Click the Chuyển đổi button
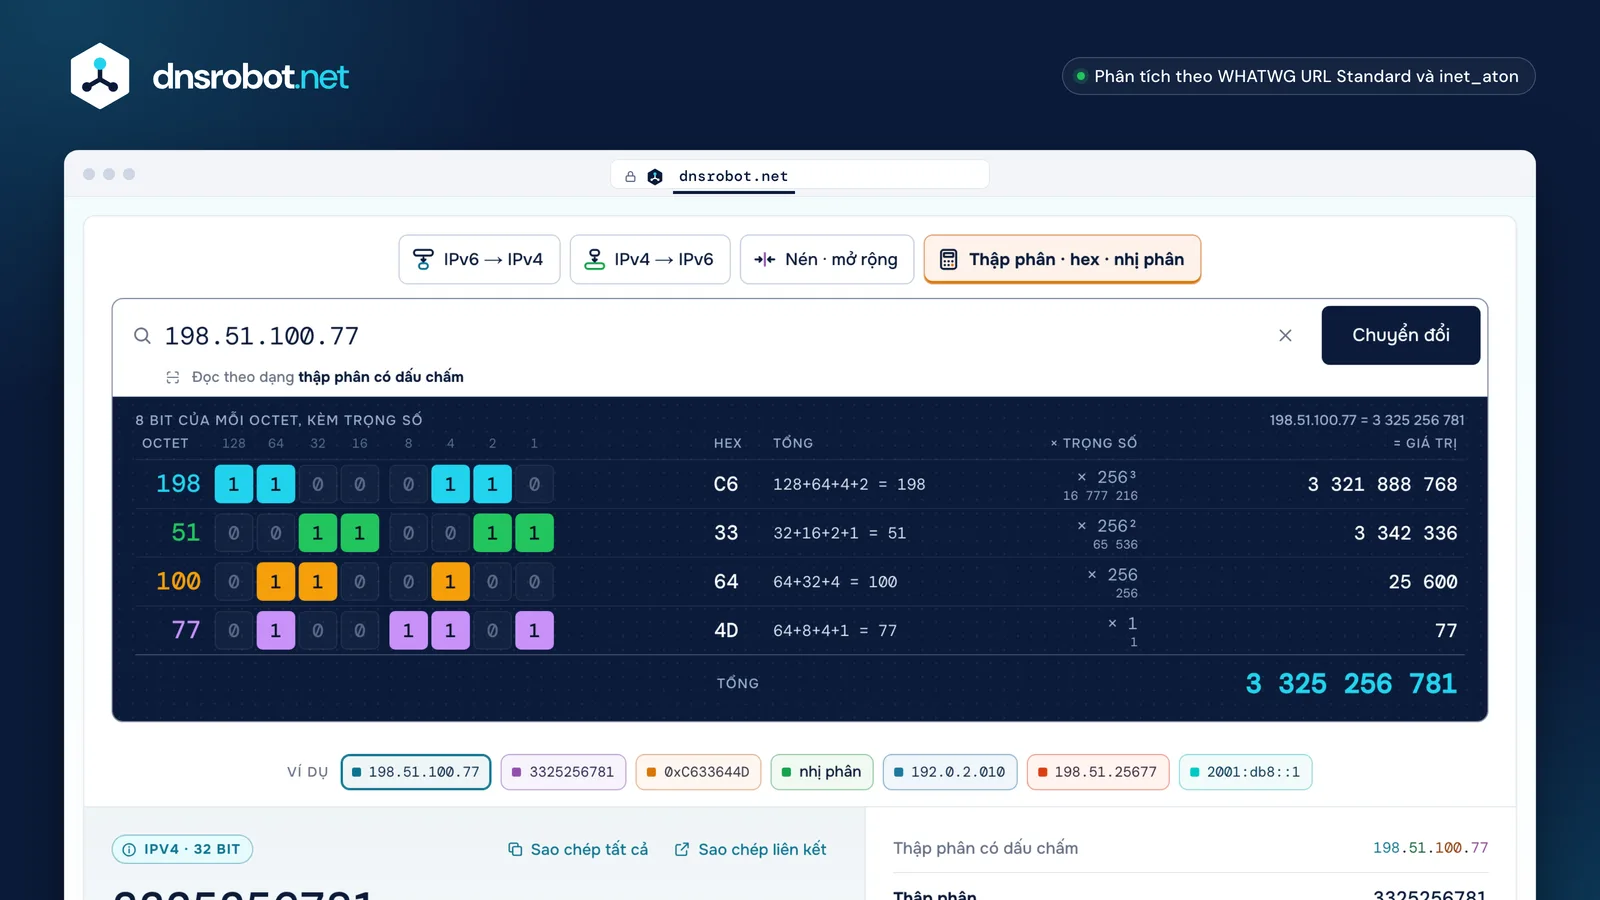 click(x=1401, y=335)
